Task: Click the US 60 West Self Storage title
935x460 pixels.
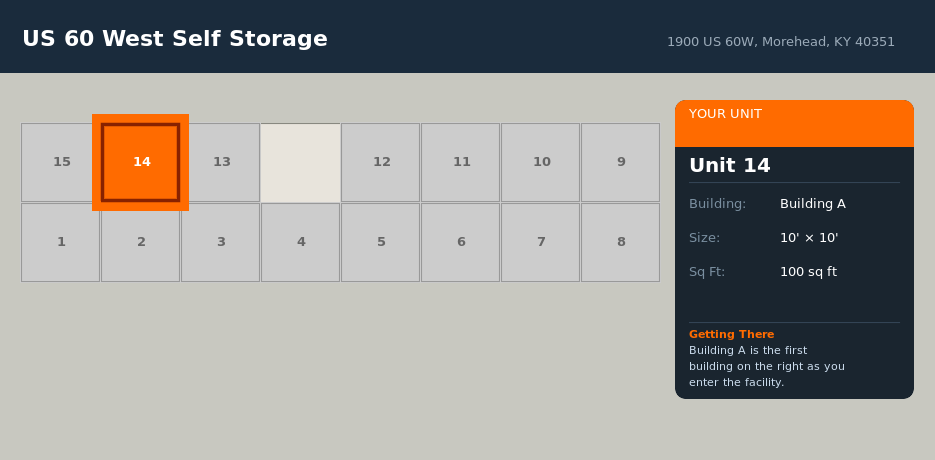Action: 175,39
